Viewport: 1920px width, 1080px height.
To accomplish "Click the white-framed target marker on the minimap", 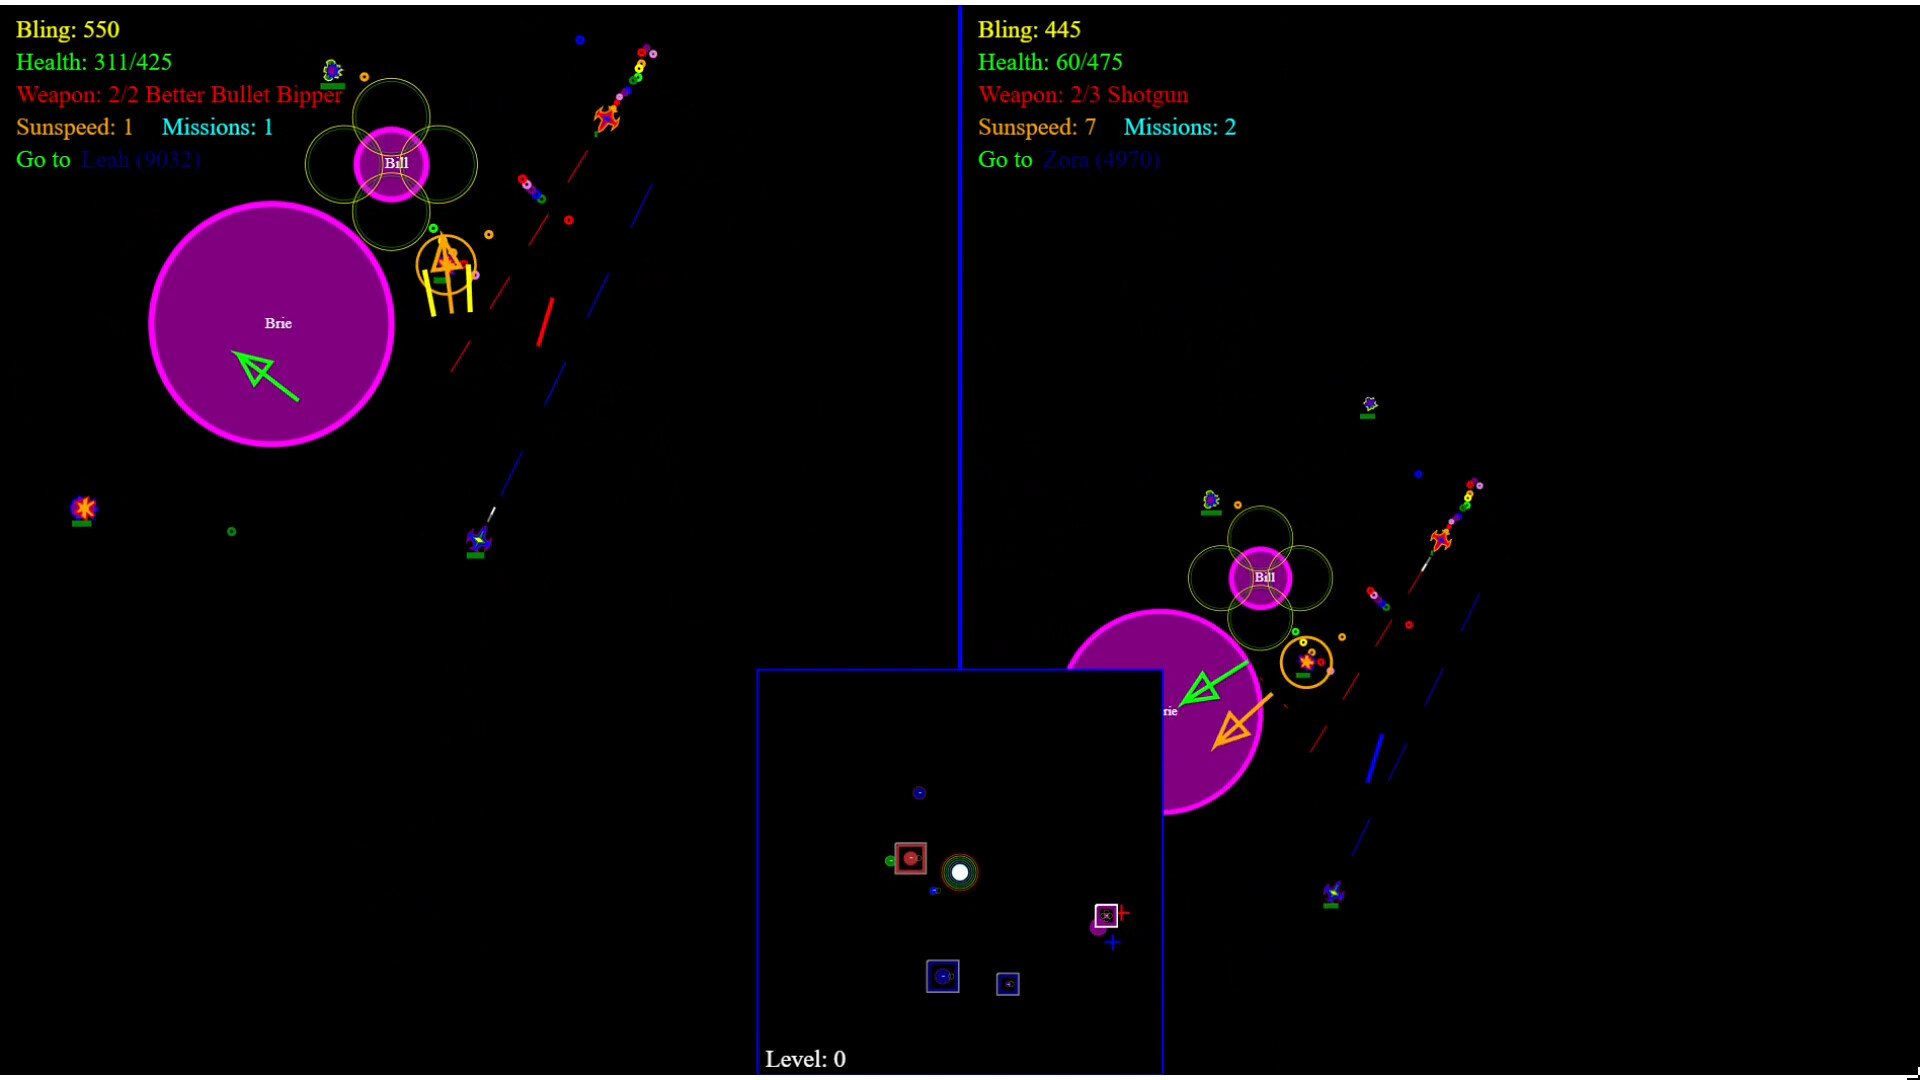I will tap(1107, 915).
